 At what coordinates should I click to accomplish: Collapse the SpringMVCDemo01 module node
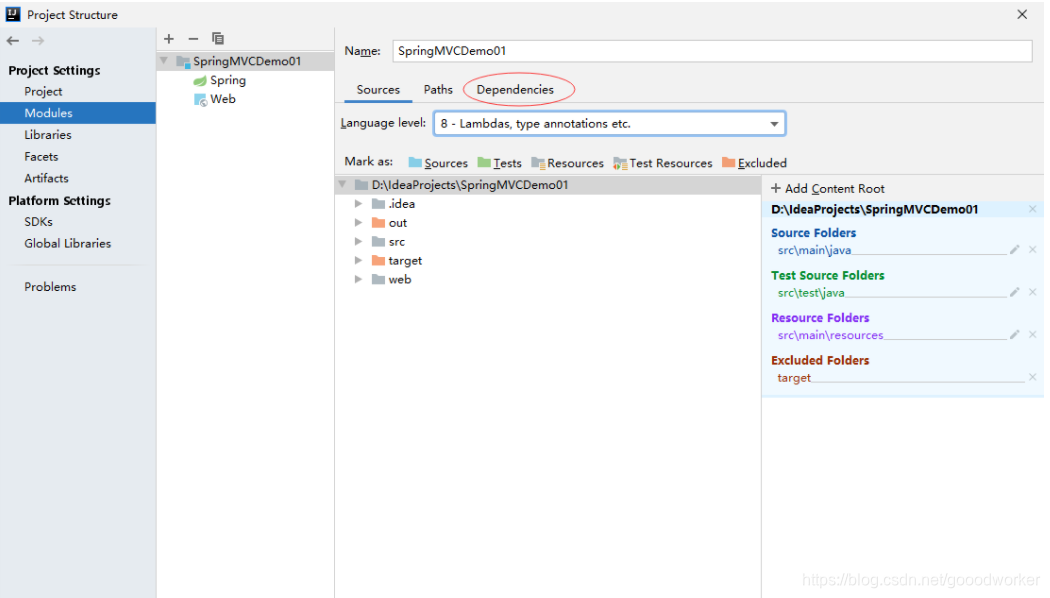tap(164, 61)
